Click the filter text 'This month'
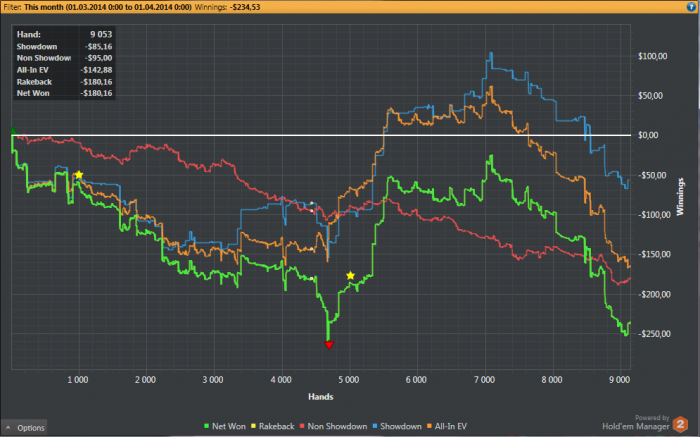Image resolution: width=700 pixels, height=437 pixels. (44, 7)
